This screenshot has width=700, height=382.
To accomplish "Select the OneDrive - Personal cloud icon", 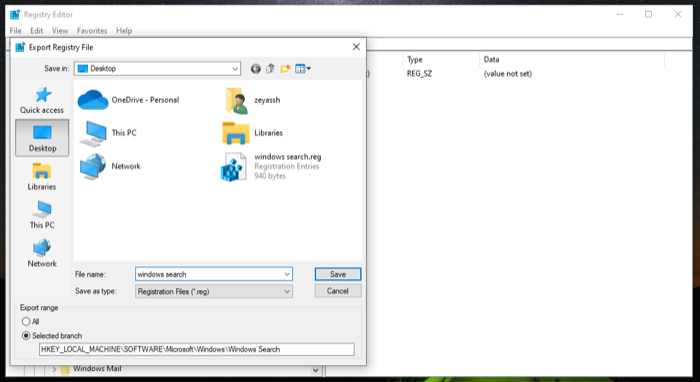I will [x=93, y=100].
